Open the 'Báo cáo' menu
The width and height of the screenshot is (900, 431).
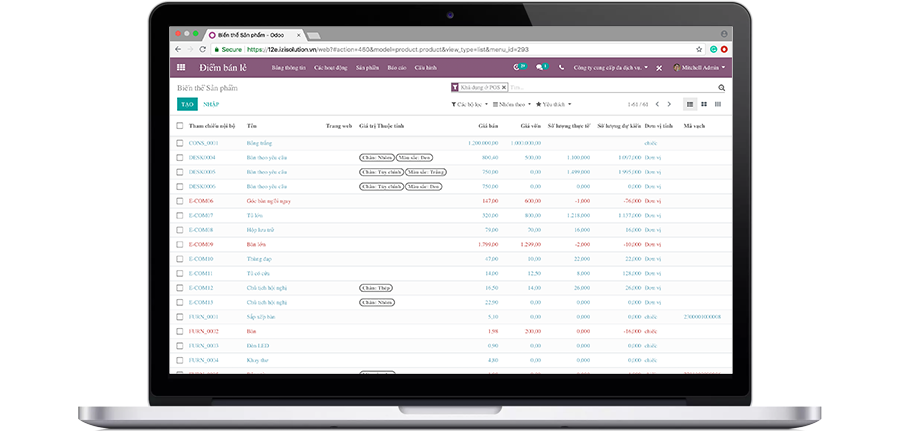[x=396, y=68]
